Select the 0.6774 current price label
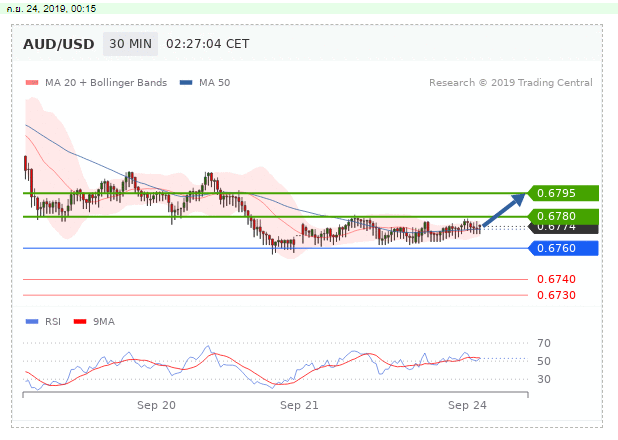This screenshot has height=440, width=618. tap(563, 229)
